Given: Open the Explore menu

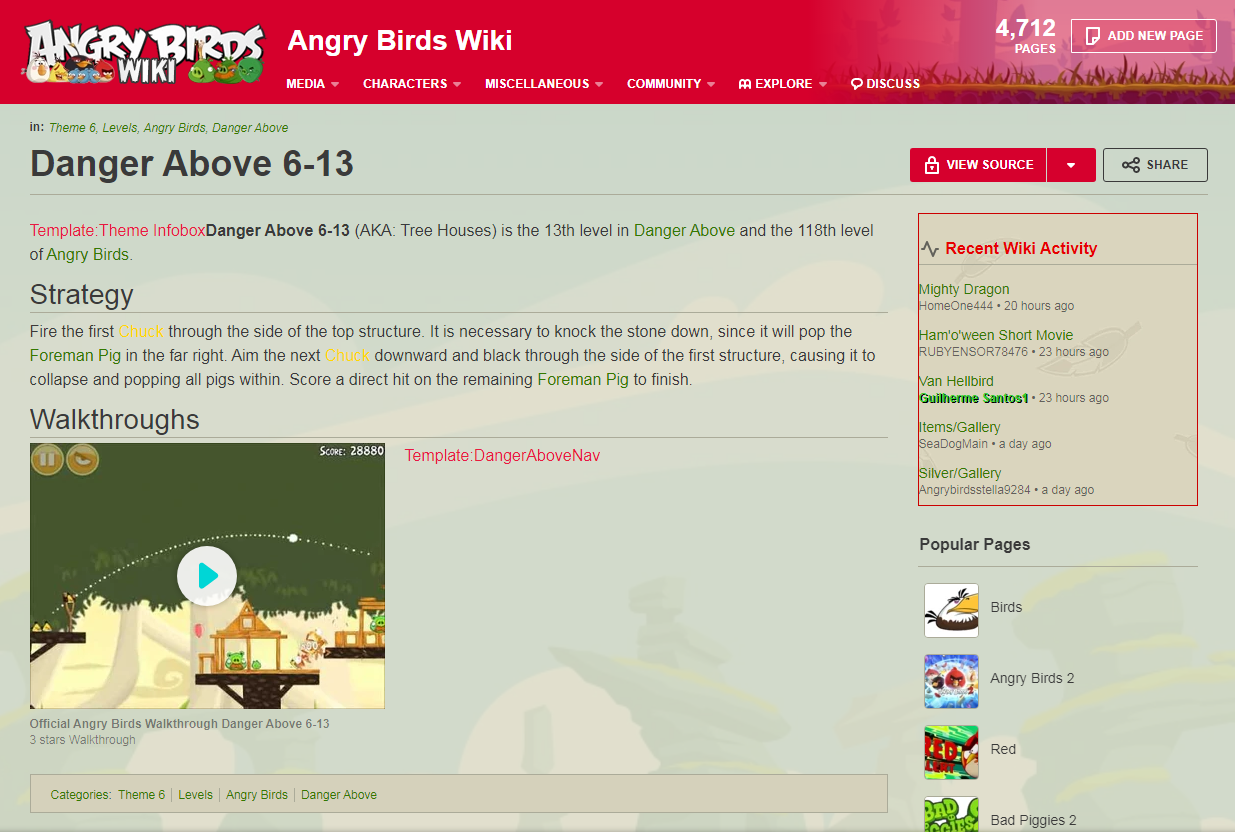Looking at the screenshot, I should coord(782,84).
